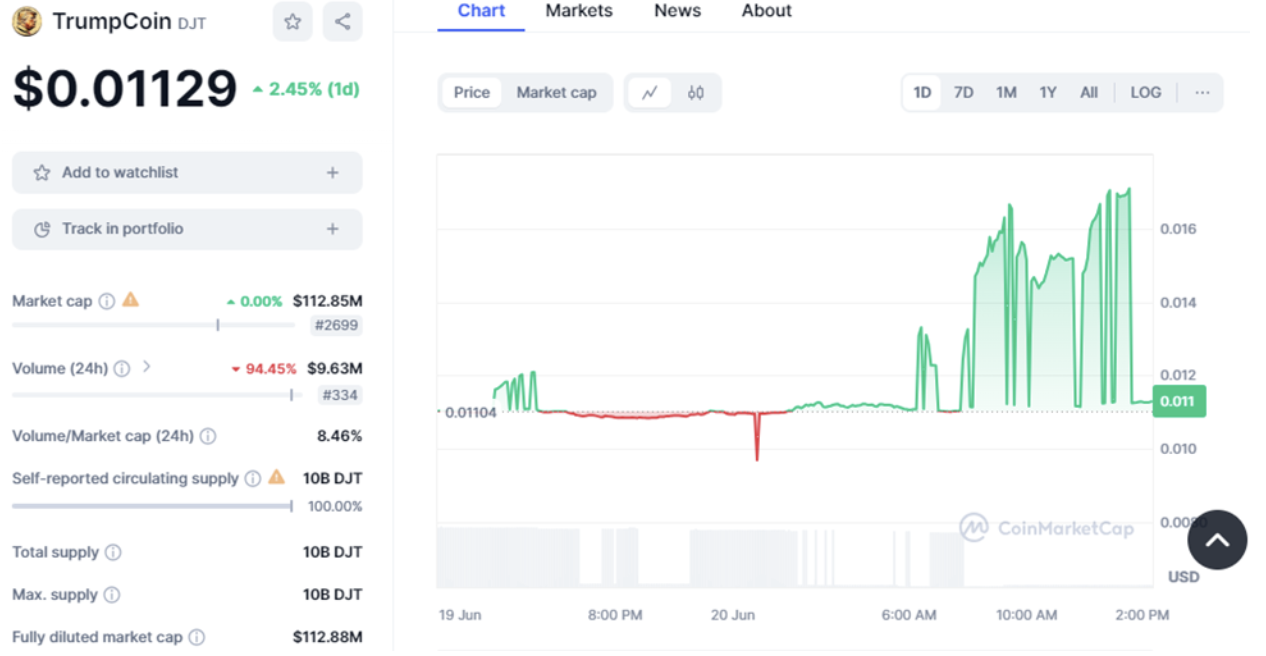The height and width of the screenshot is (656, 1266).
Task: Open the News tab
Action: [x=677, y=11]
